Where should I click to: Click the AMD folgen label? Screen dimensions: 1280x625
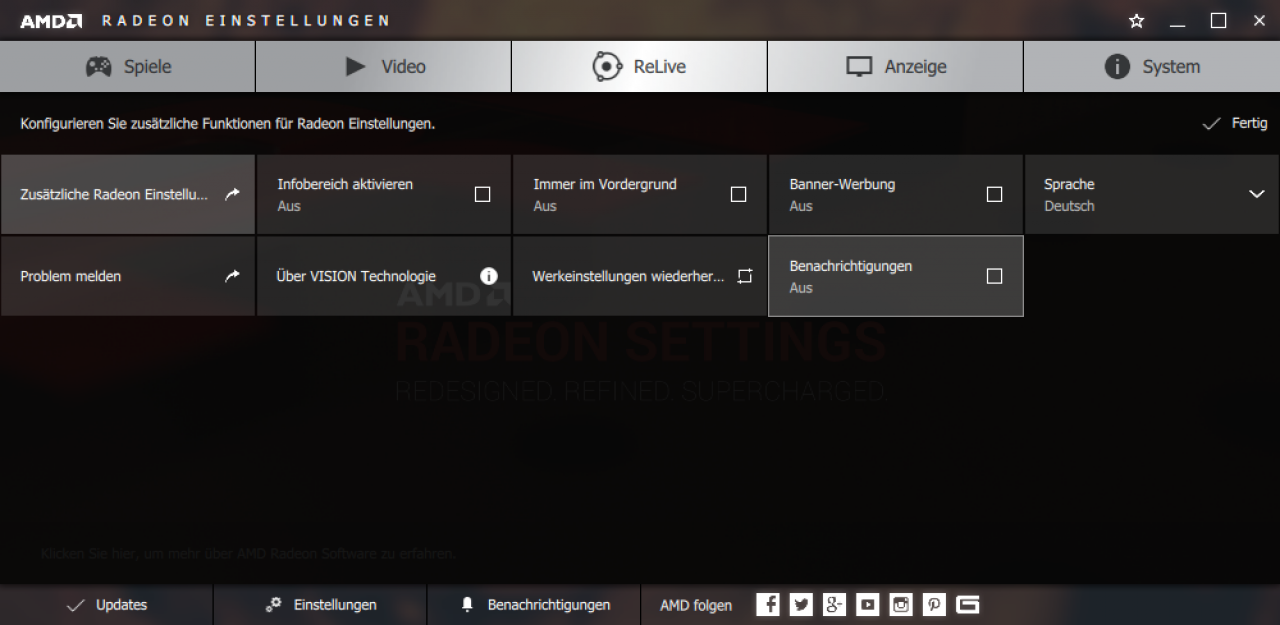696,605
